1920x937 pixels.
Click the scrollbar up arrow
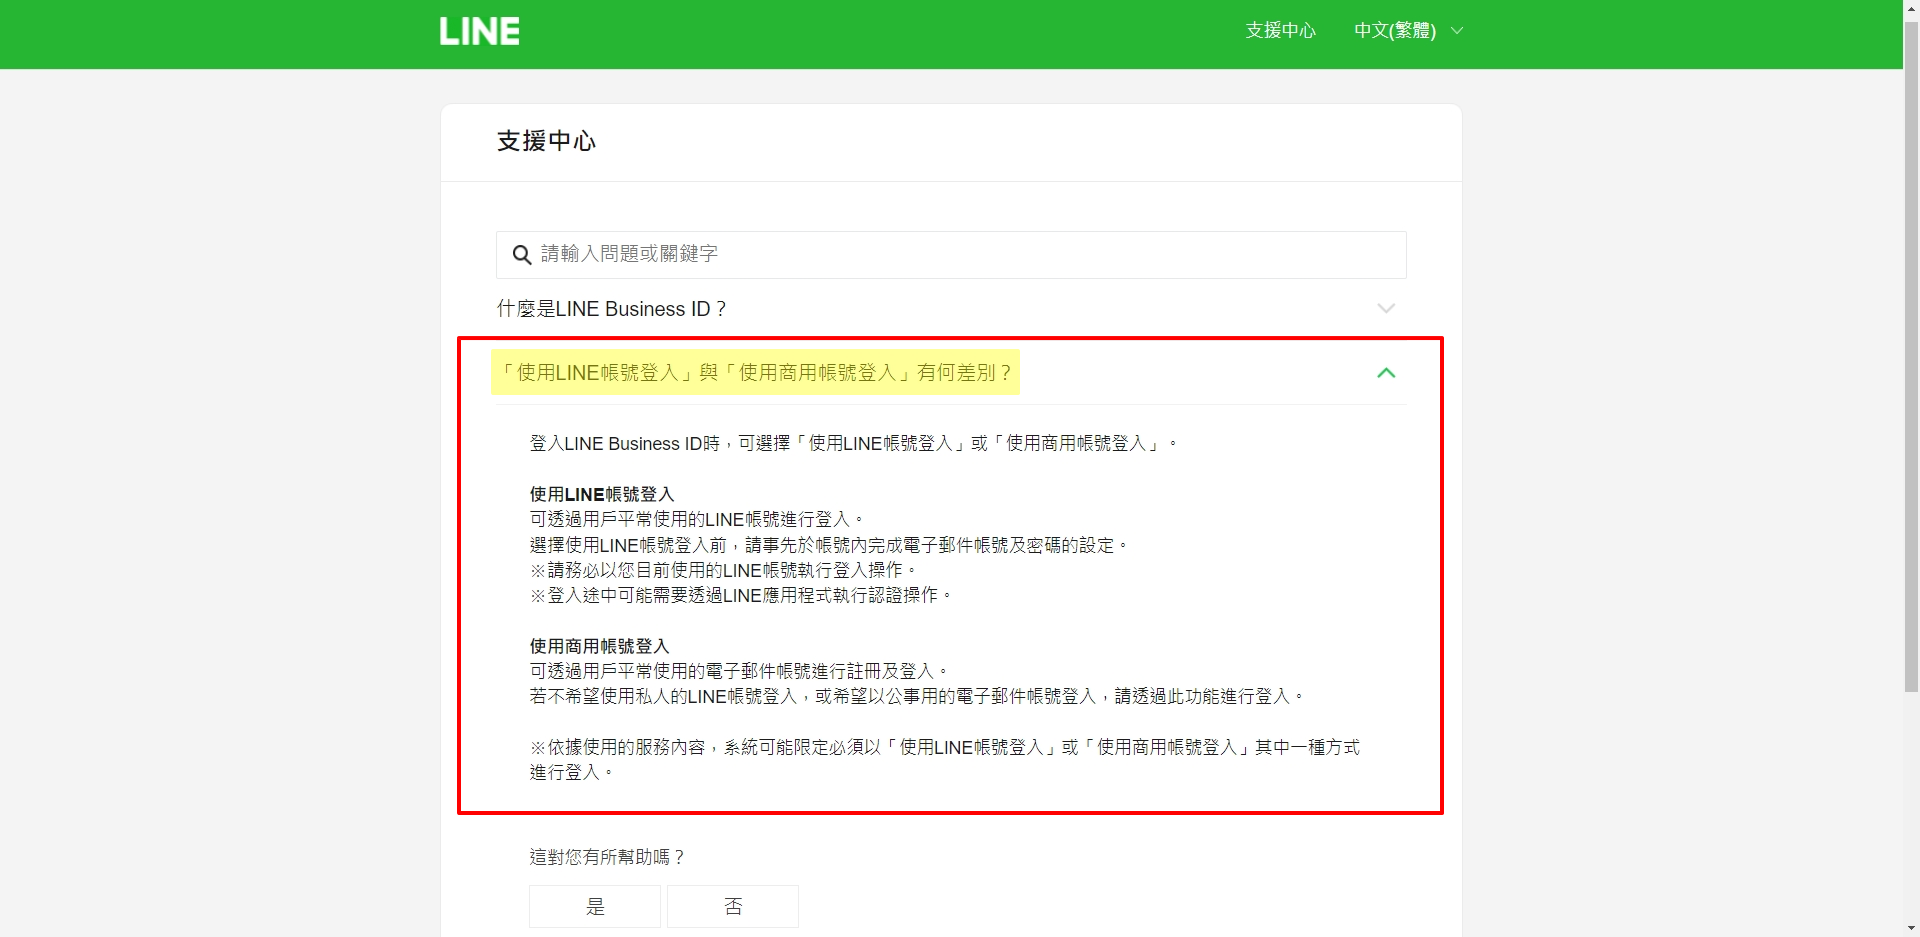click(x=1911, y=8)
